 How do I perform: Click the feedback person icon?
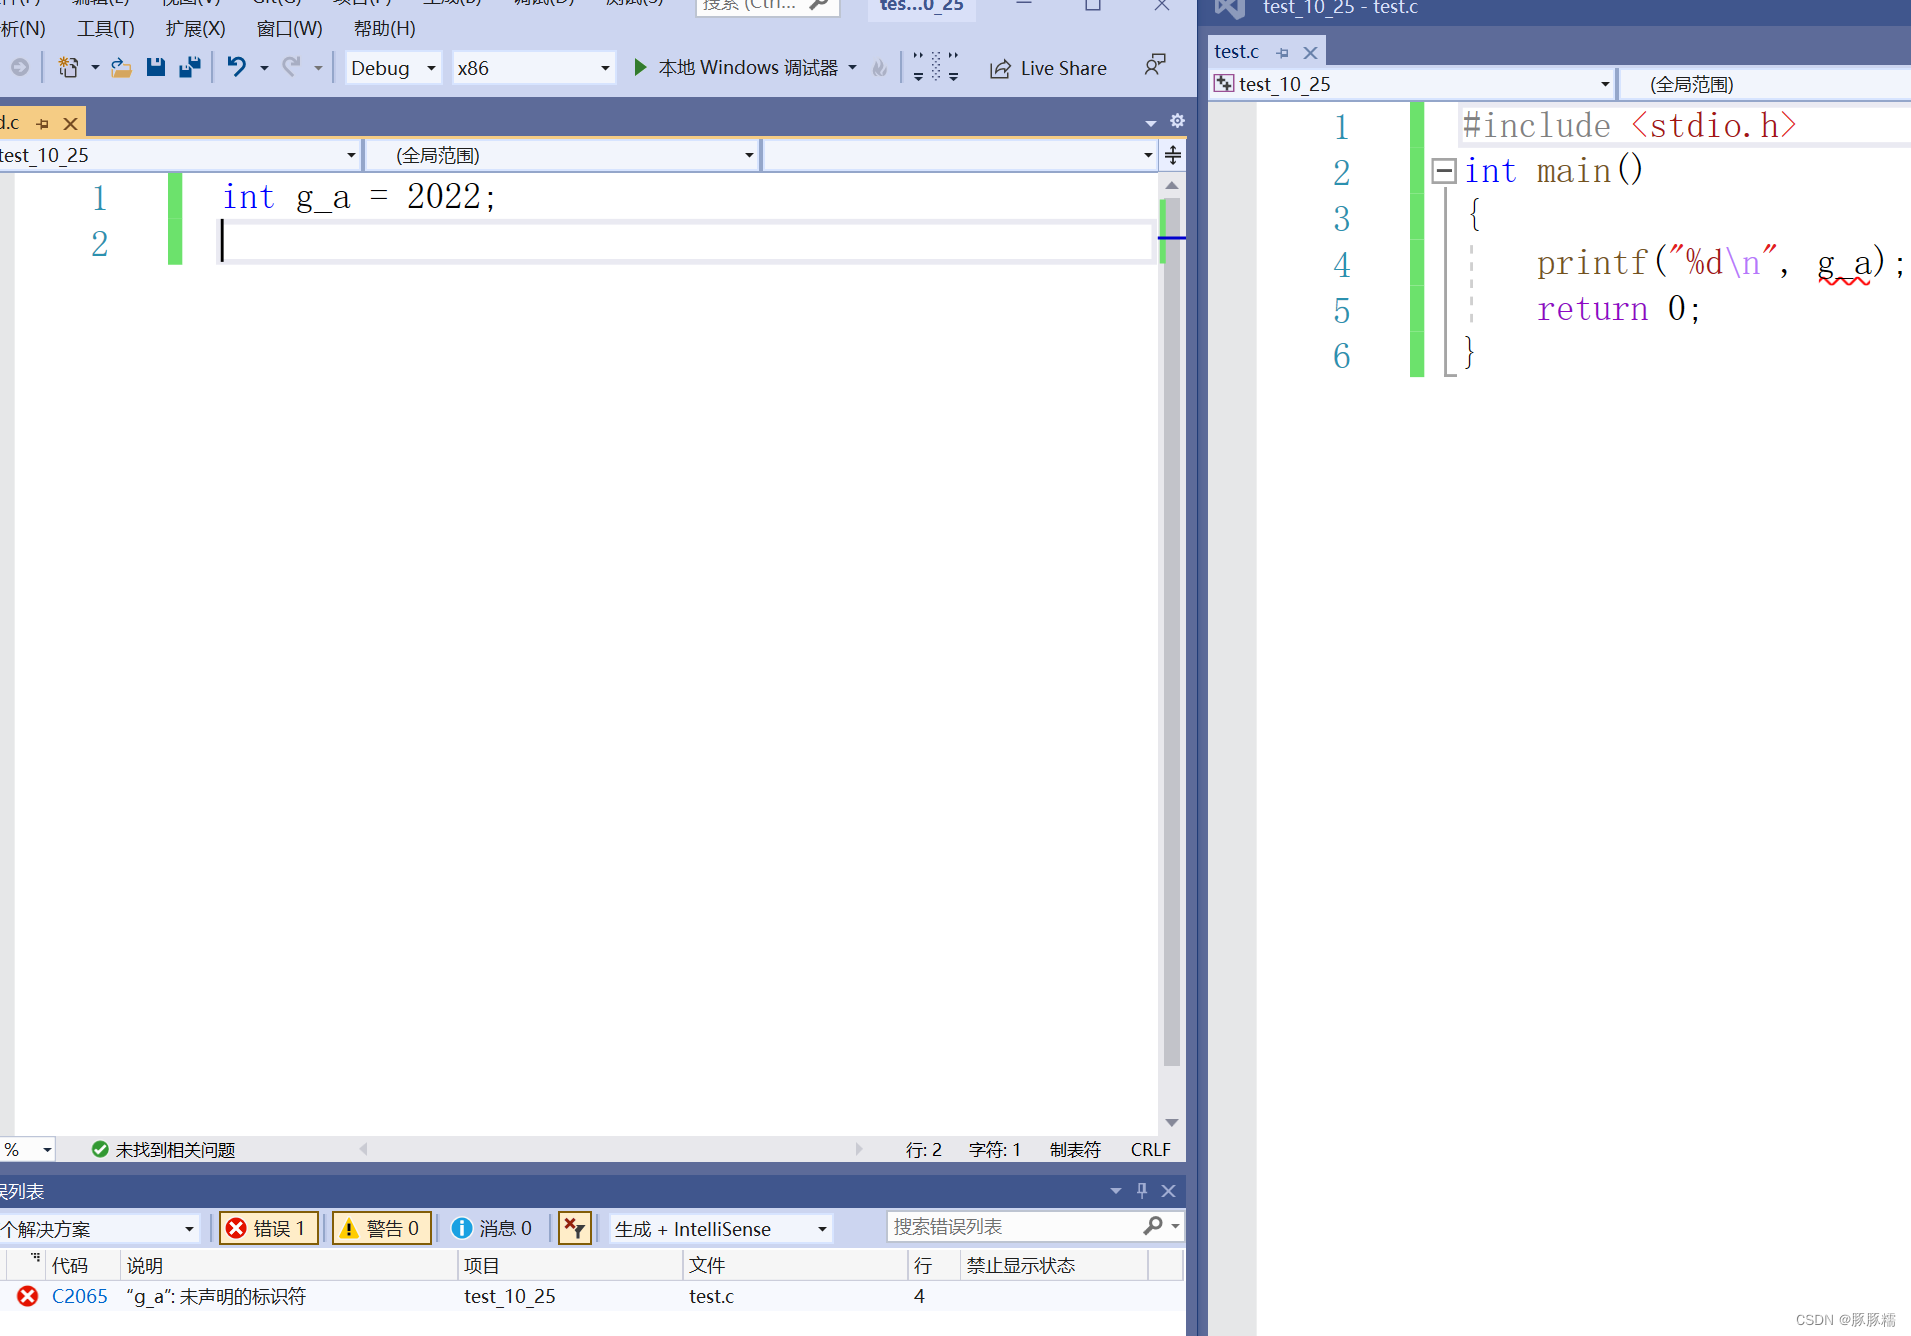point(1155,66)
